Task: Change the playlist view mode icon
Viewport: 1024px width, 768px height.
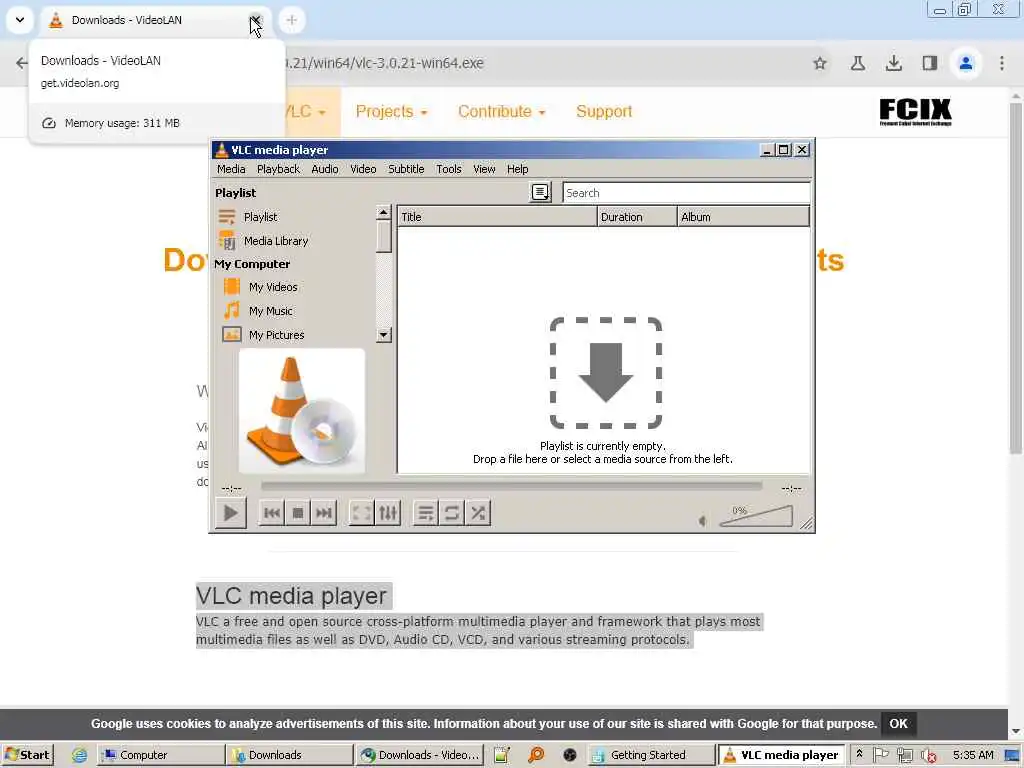Action: click(x=540, y=193)
